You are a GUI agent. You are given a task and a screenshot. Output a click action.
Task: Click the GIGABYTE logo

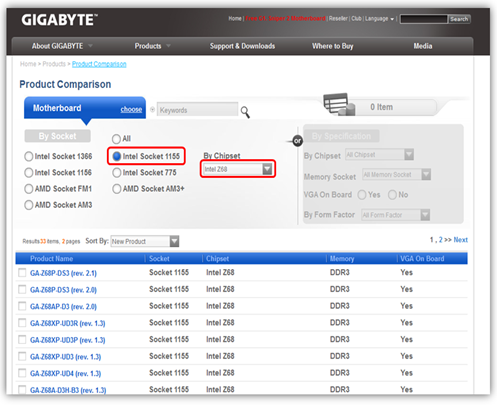(59, 20)
